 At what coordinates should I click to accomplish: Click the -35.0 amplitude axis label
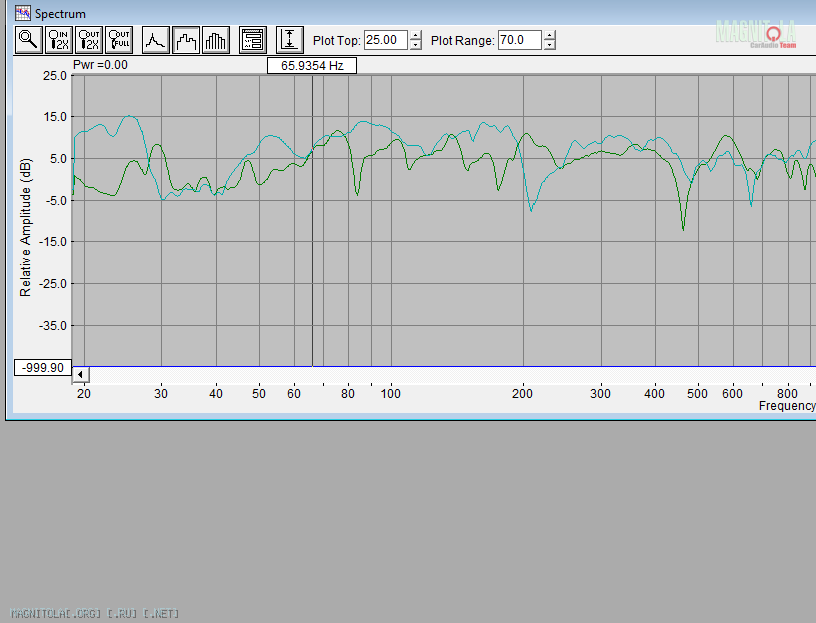click(x=53, y=326)
